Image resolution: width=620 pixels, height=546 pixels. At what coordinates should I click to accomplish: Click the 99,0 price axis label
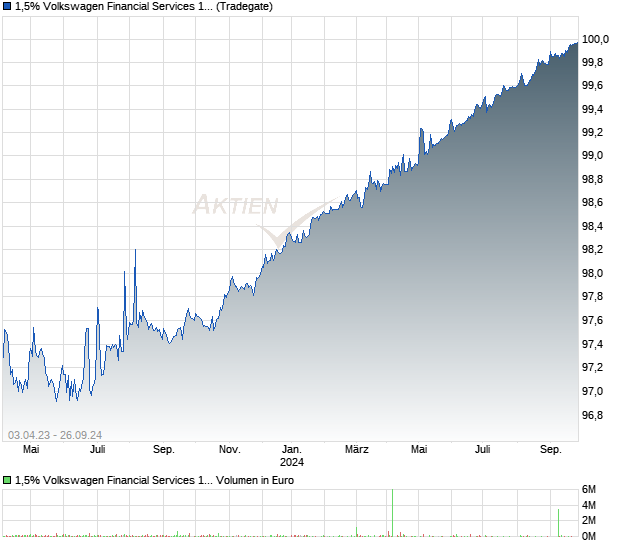coord(595,156)
